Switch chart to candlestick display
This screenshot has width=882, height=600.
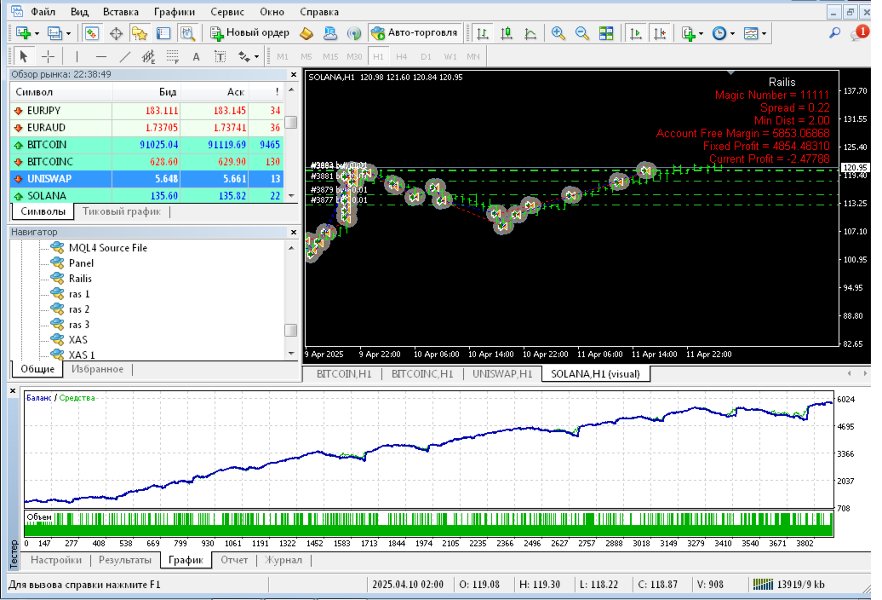click(x=507, y=32)
